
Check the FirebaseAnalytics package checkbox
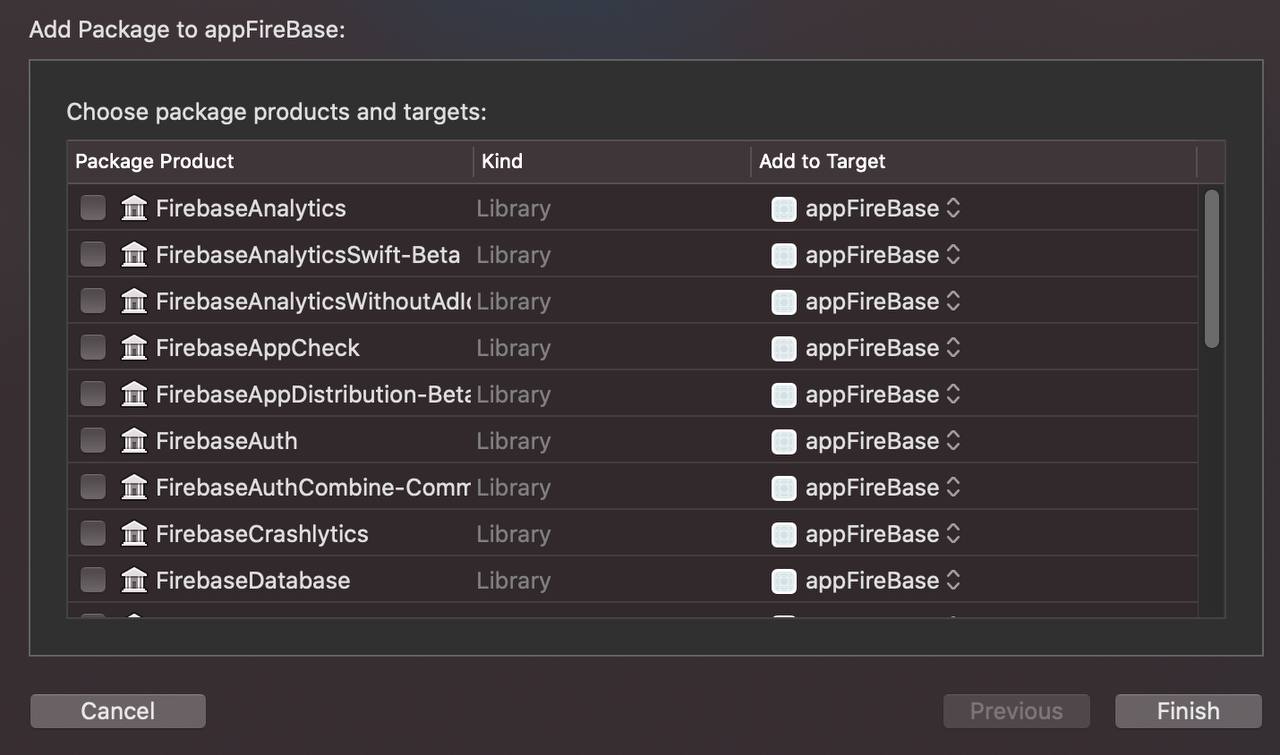click(93, 208)
